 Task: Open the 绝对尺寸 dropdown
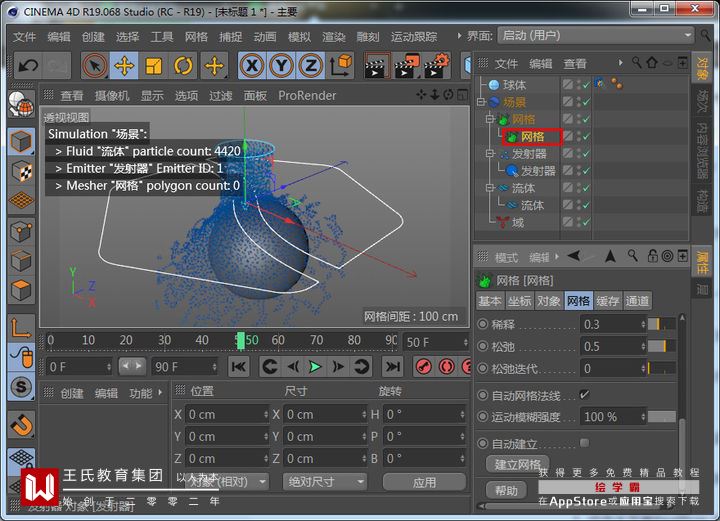pyautogui.click(x=325, y=482)
